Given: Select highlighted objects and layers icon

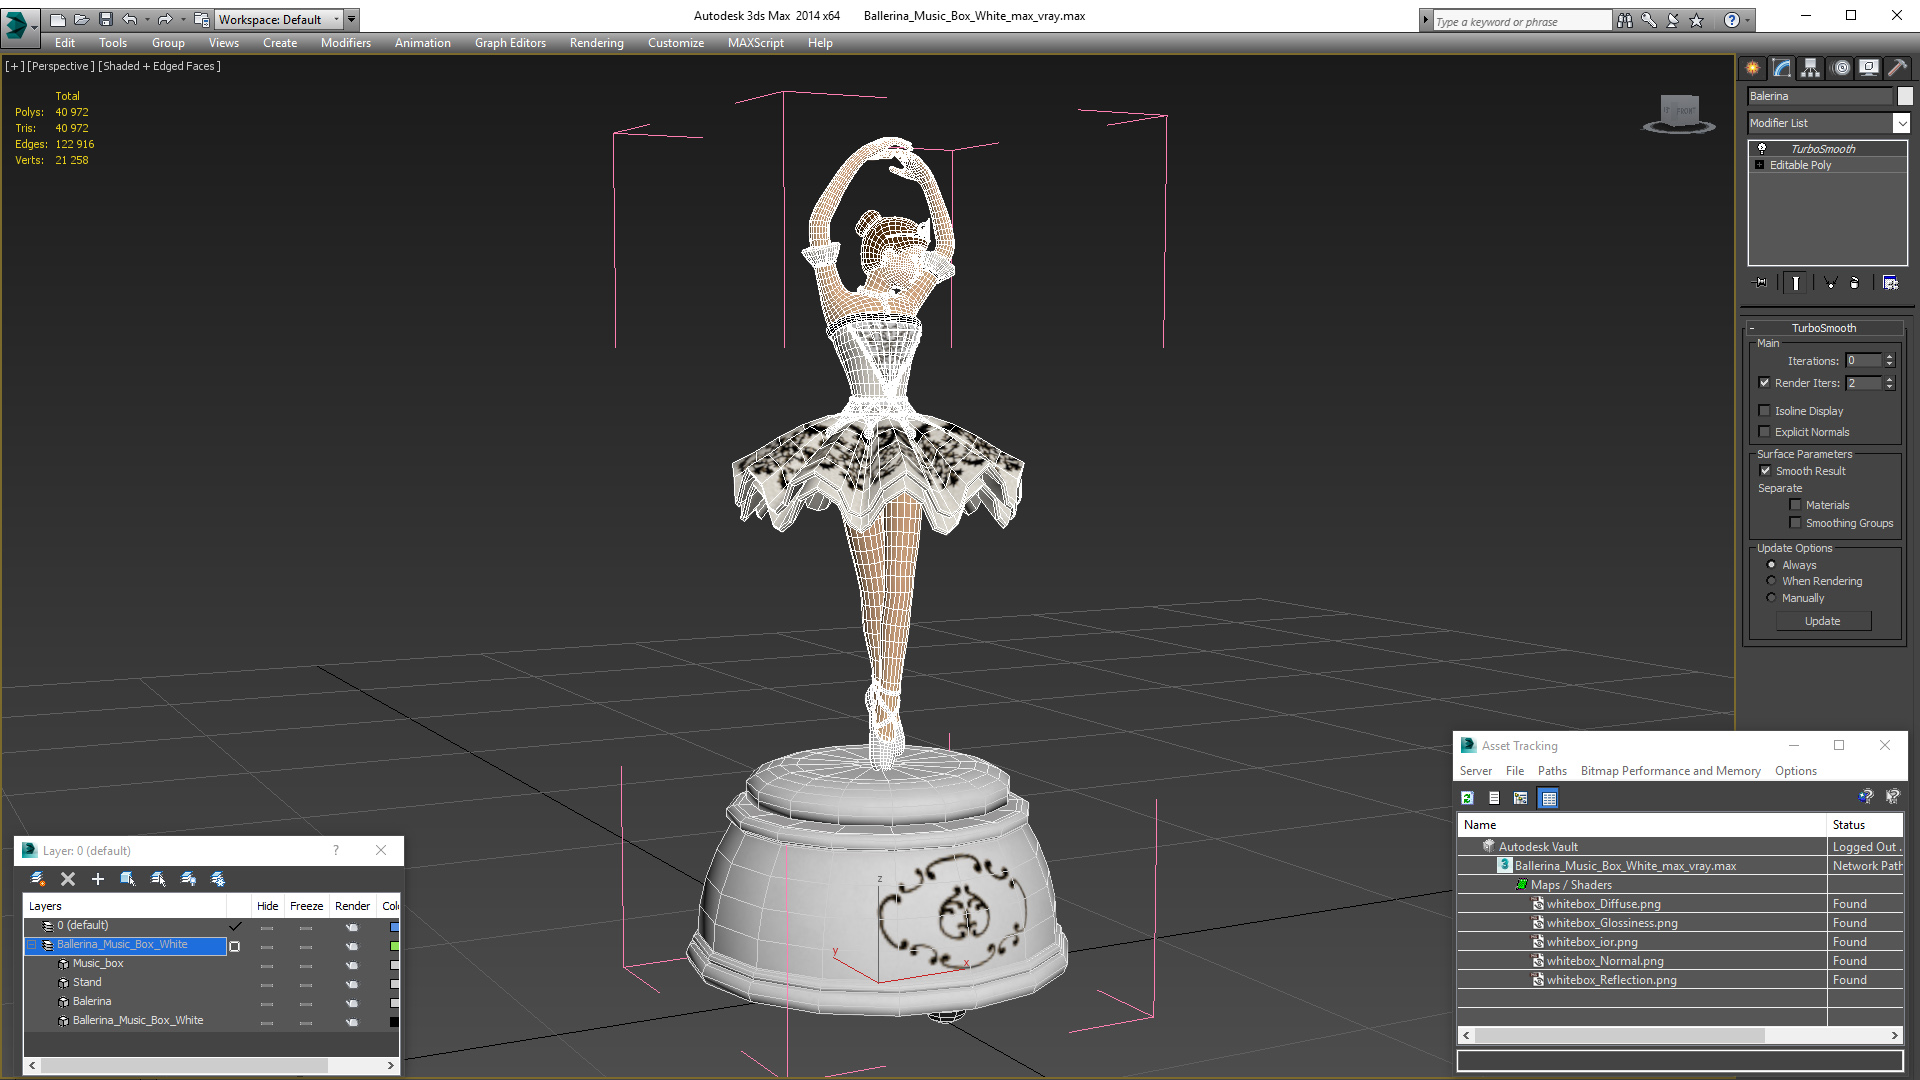Looking at the screenshot, I should tap(128, 879).
